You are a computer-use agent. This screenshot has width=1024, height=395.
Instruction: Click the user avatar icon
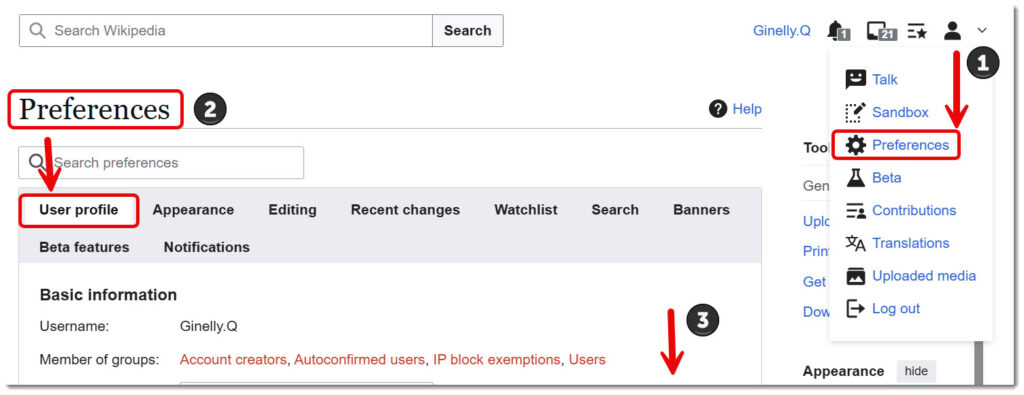(x=953, y=30)
